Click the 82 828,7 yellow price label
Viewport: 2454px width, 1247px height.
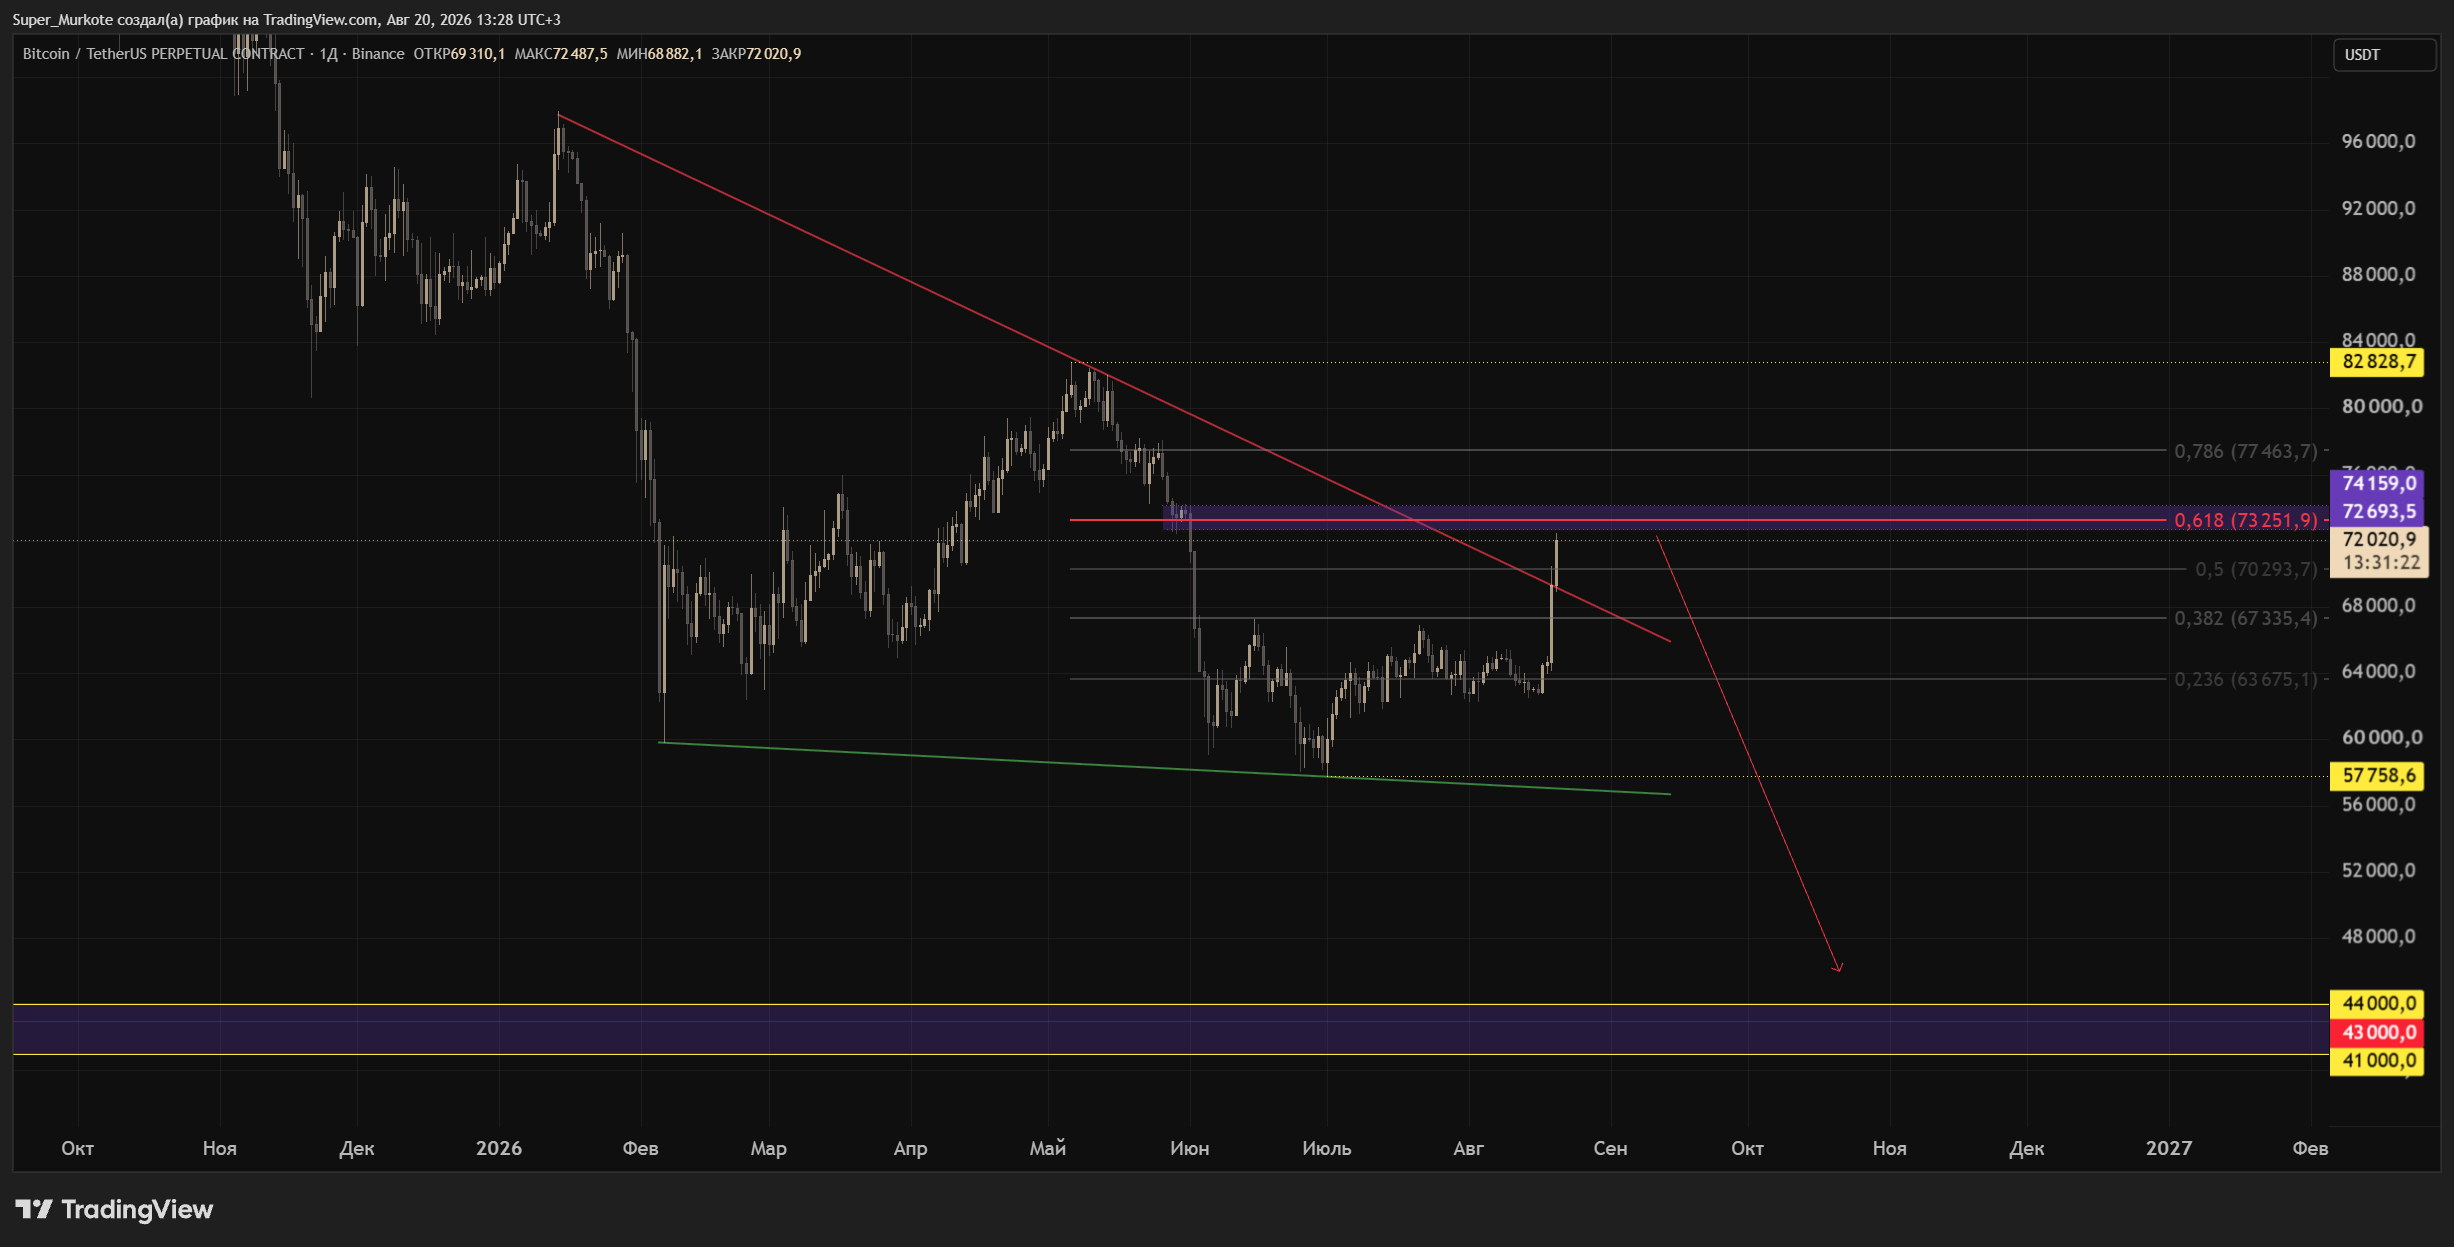click(2378, 362)
